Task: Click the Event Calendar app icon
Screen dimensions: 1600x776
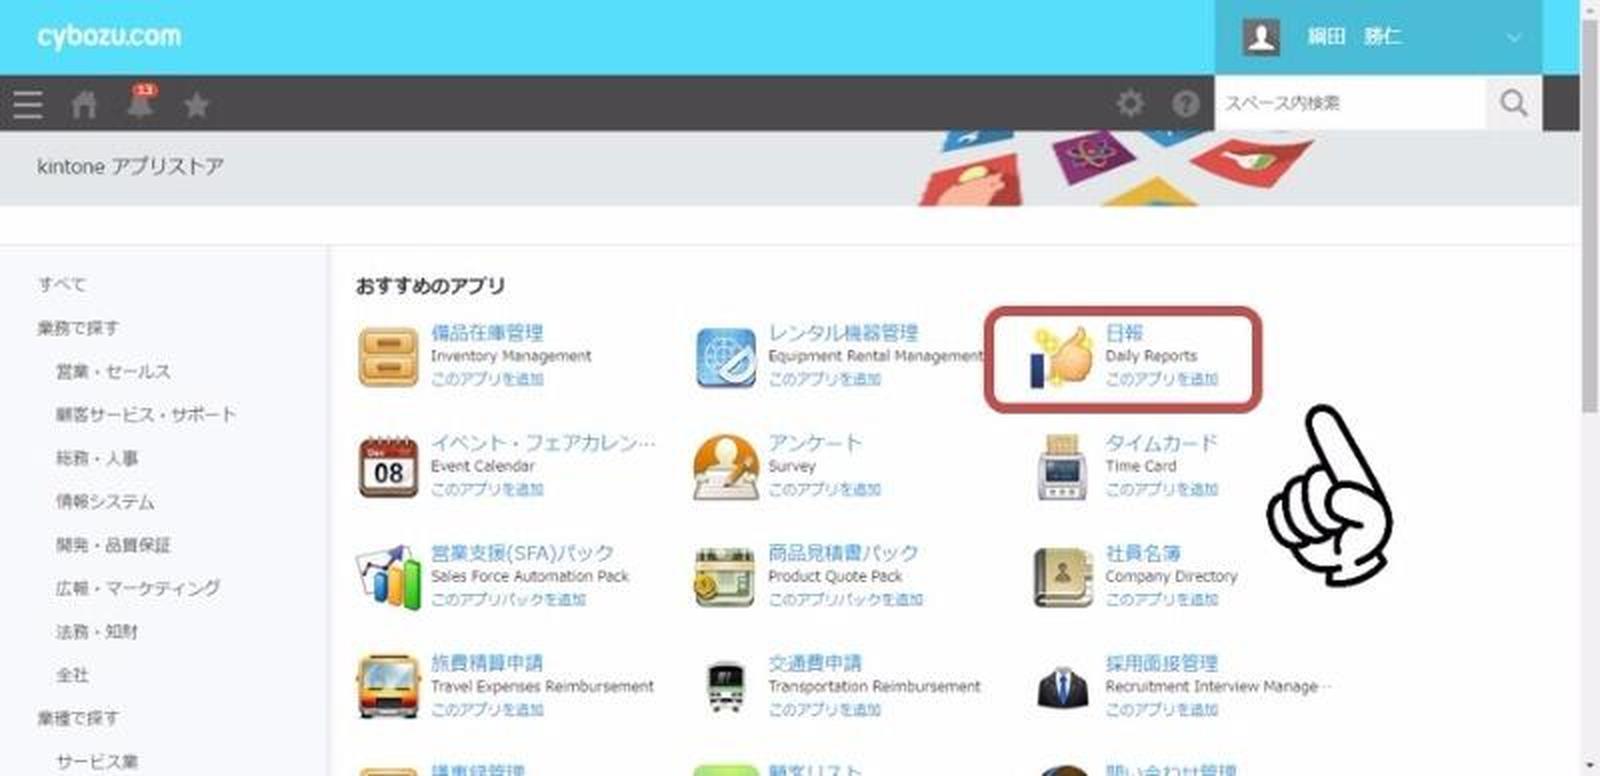Action: coord(388,467)
